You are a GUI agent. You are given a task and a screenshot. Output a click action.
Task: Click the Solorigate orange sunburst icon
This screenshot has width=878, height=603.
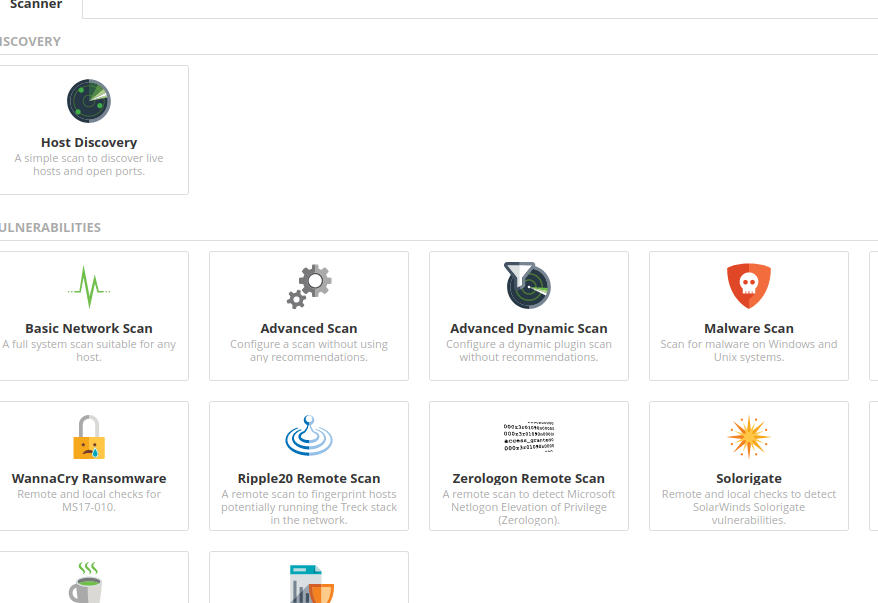748,437
